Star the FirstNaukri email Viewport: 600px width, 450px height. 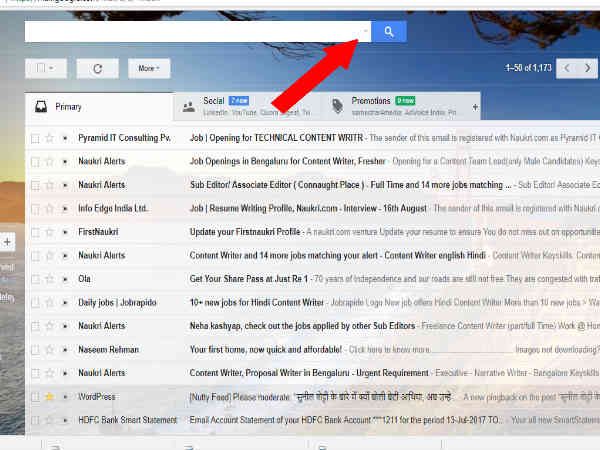point(49,232)
